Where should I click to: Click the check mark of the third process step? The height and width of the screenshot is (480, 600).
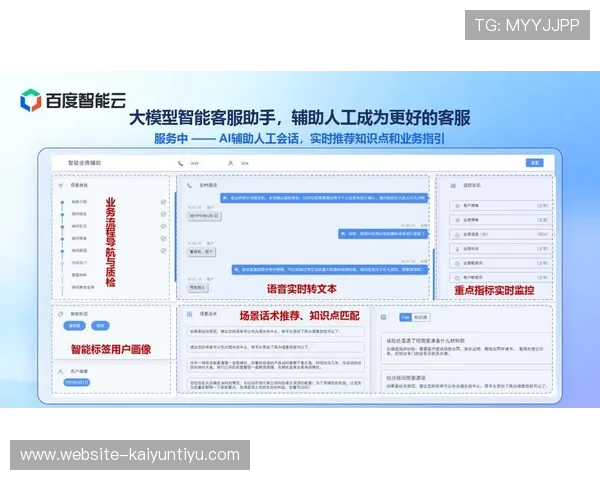163,226
